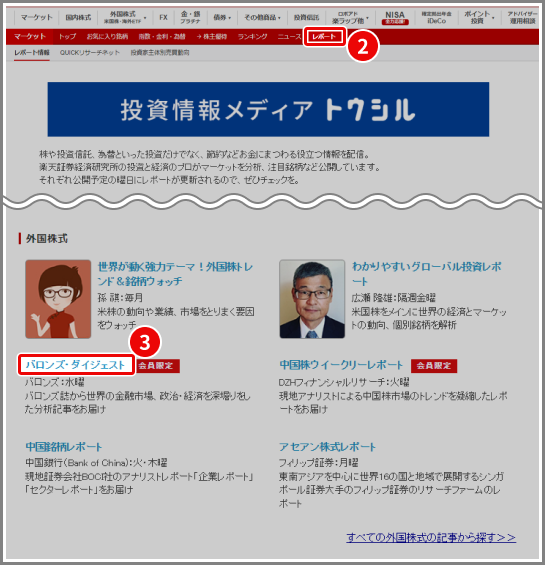
Task: Open the レポート tab in red menu
Action: (324, 36)
